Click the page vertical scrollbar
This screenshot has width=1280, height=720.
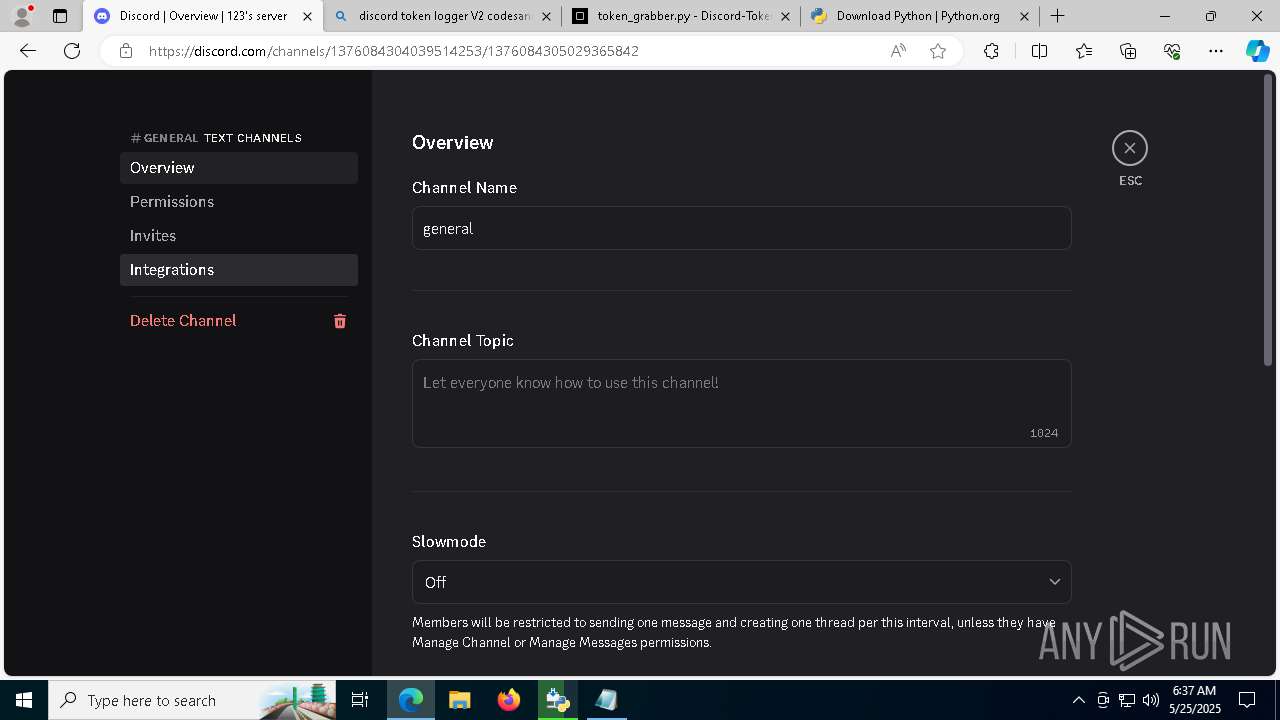(x=1267, y=220)
